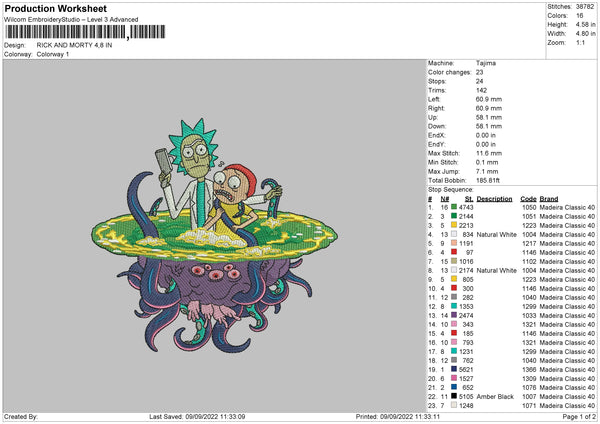
Task: Click the N# column header
Action: point(444,199)
